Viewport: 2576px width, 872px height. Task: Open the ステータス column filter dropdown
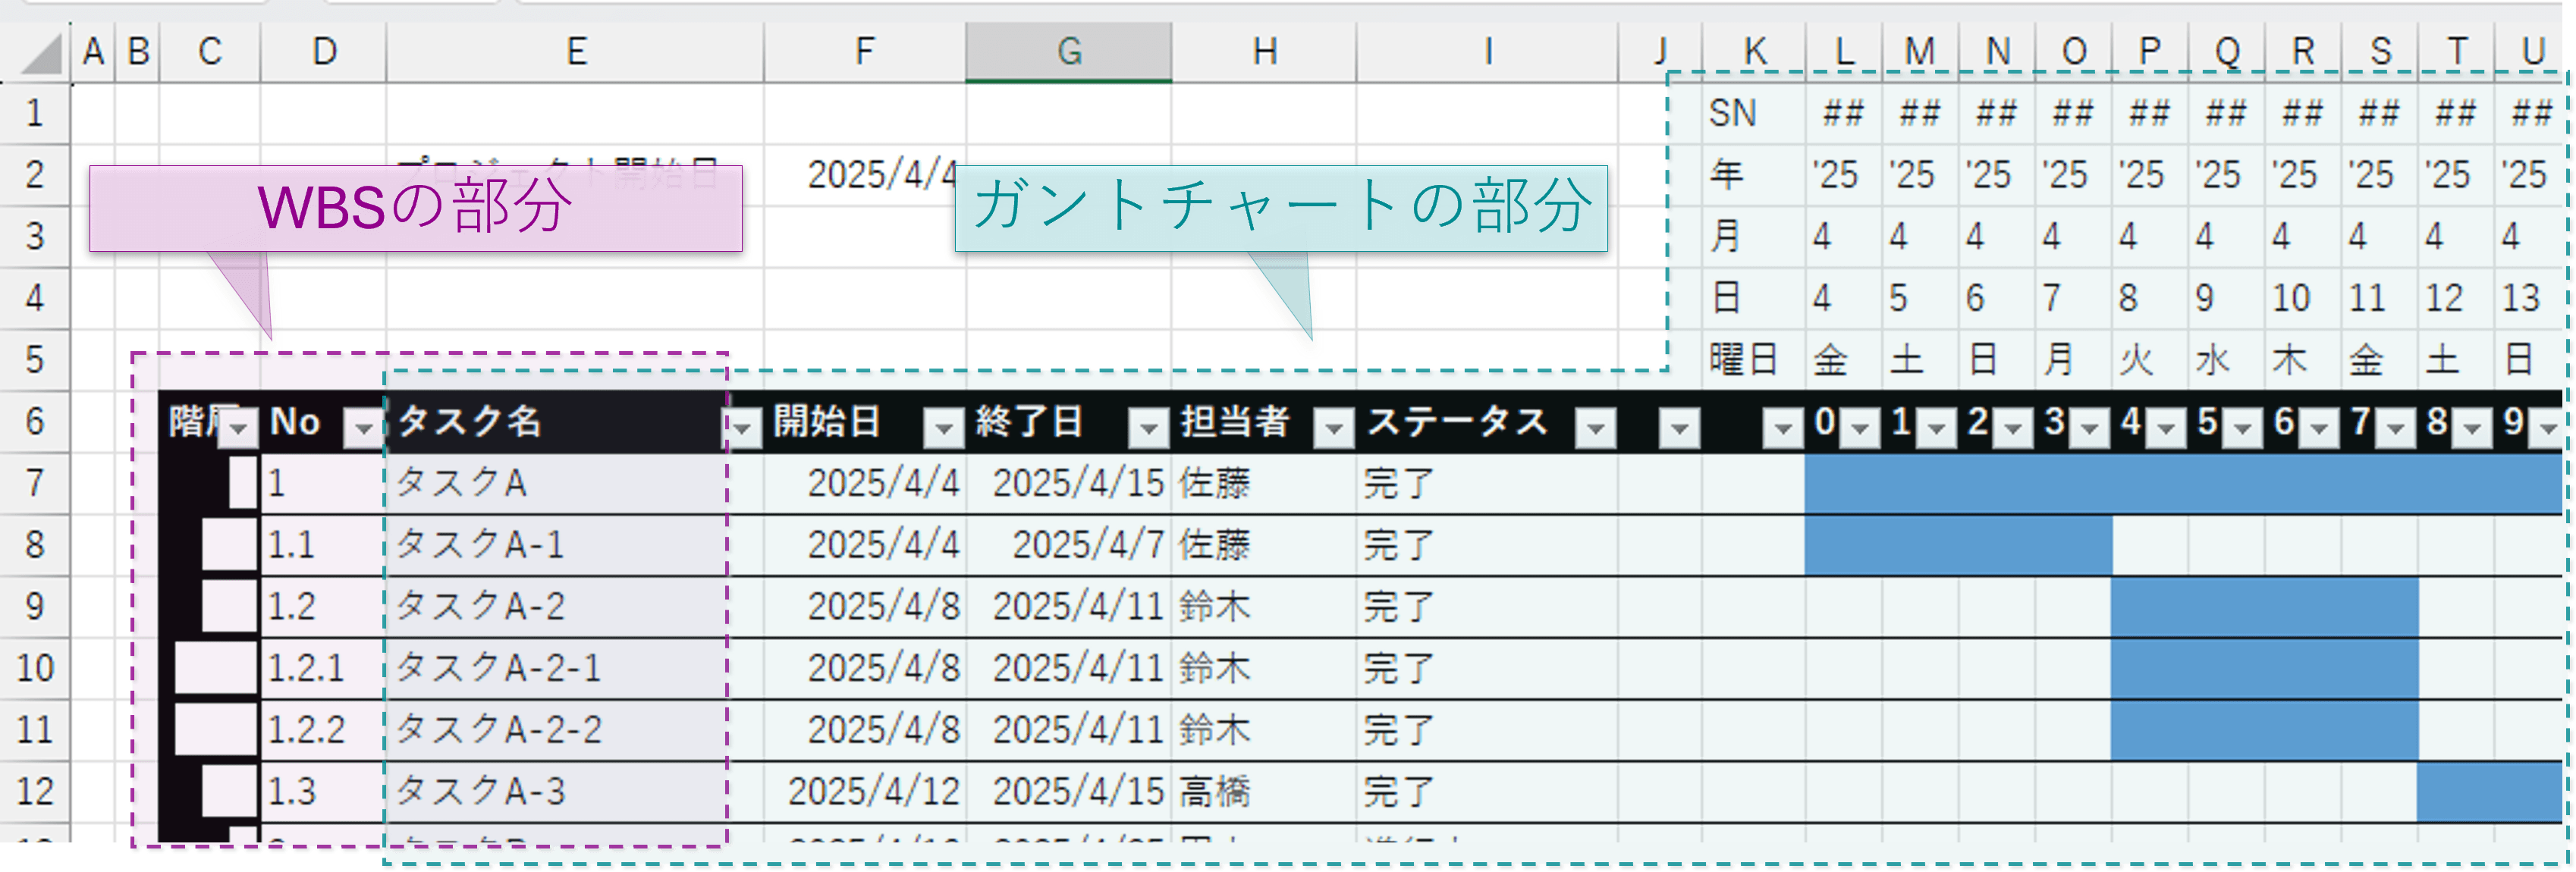tap(1595, 428)
